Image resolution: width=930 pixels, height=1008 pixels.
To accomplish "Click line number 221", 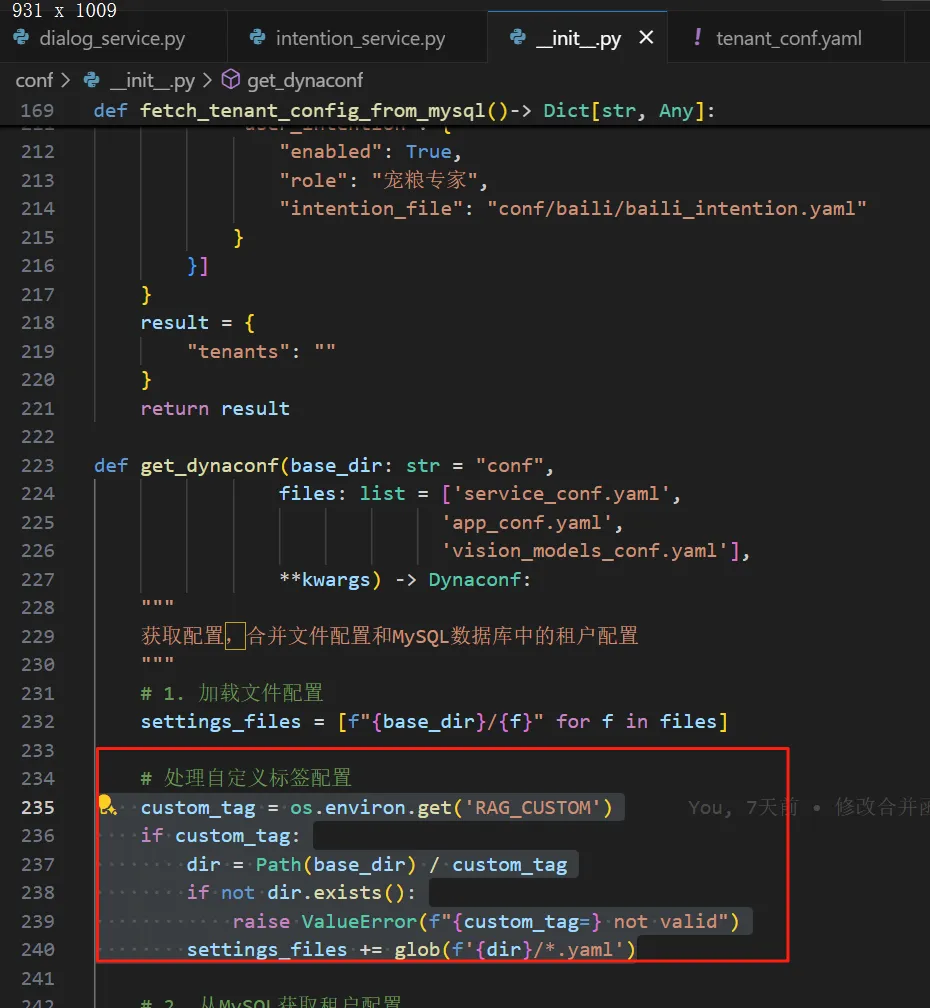I will coord(37,409).
